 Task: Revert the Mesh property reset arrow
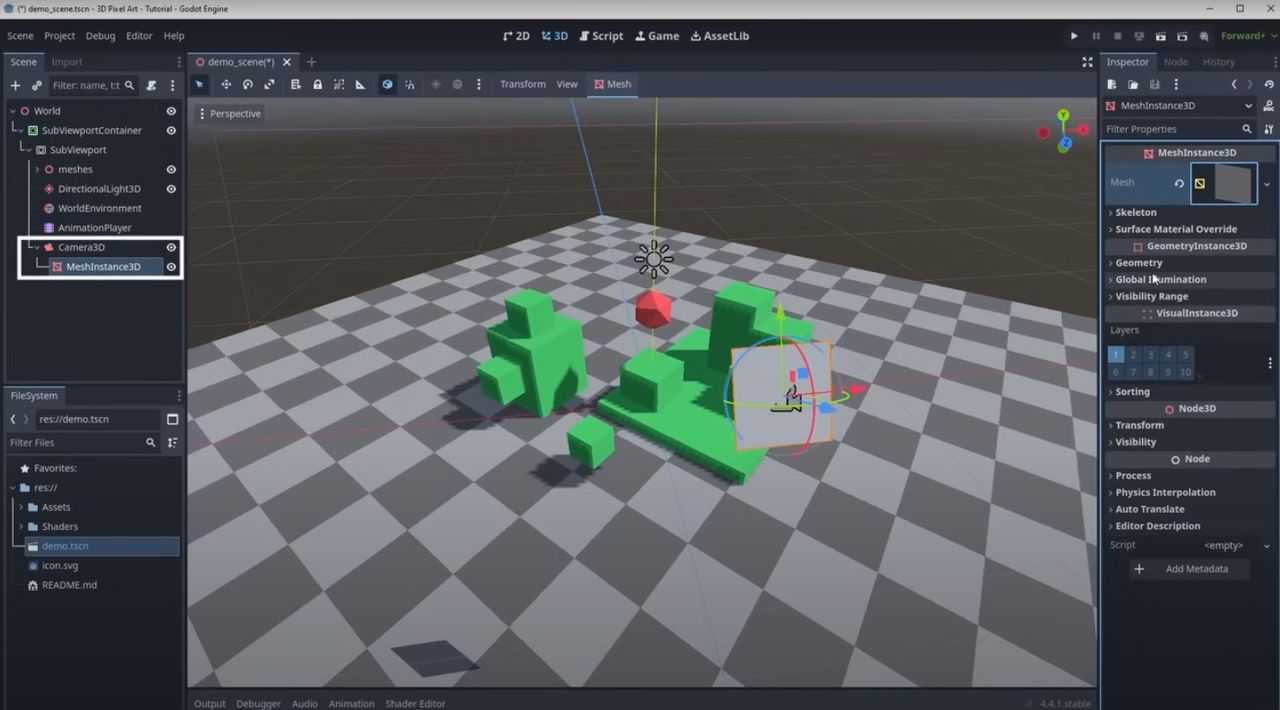pos(1179,183)
